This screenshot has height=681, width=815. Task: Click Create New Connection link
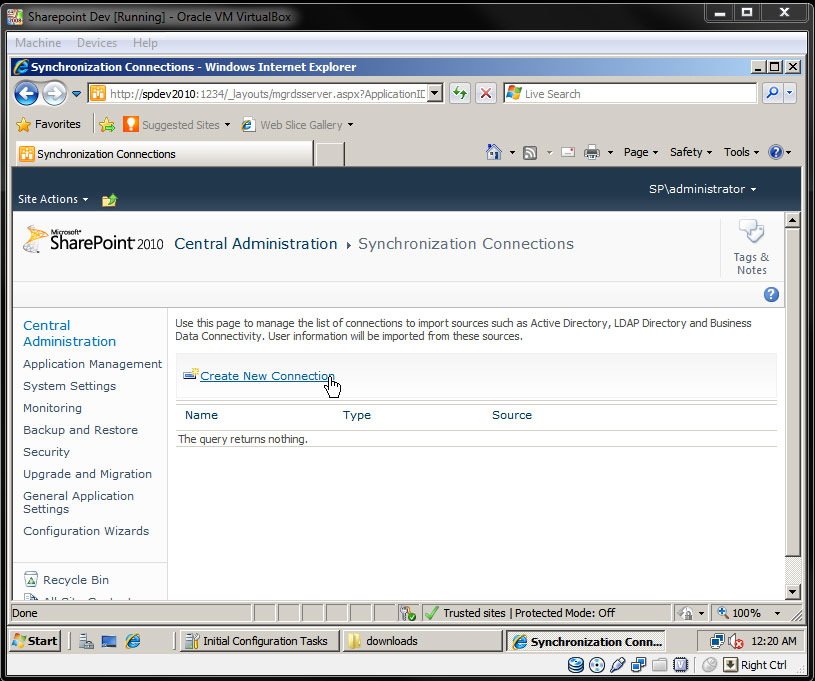(267, 376)
